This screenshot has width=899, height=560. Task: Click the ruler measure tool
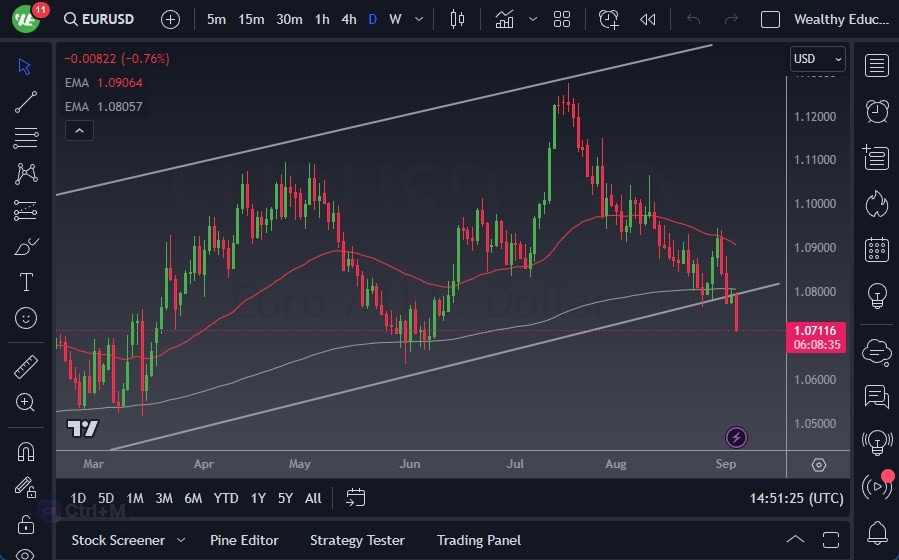(x=26, y=367)
